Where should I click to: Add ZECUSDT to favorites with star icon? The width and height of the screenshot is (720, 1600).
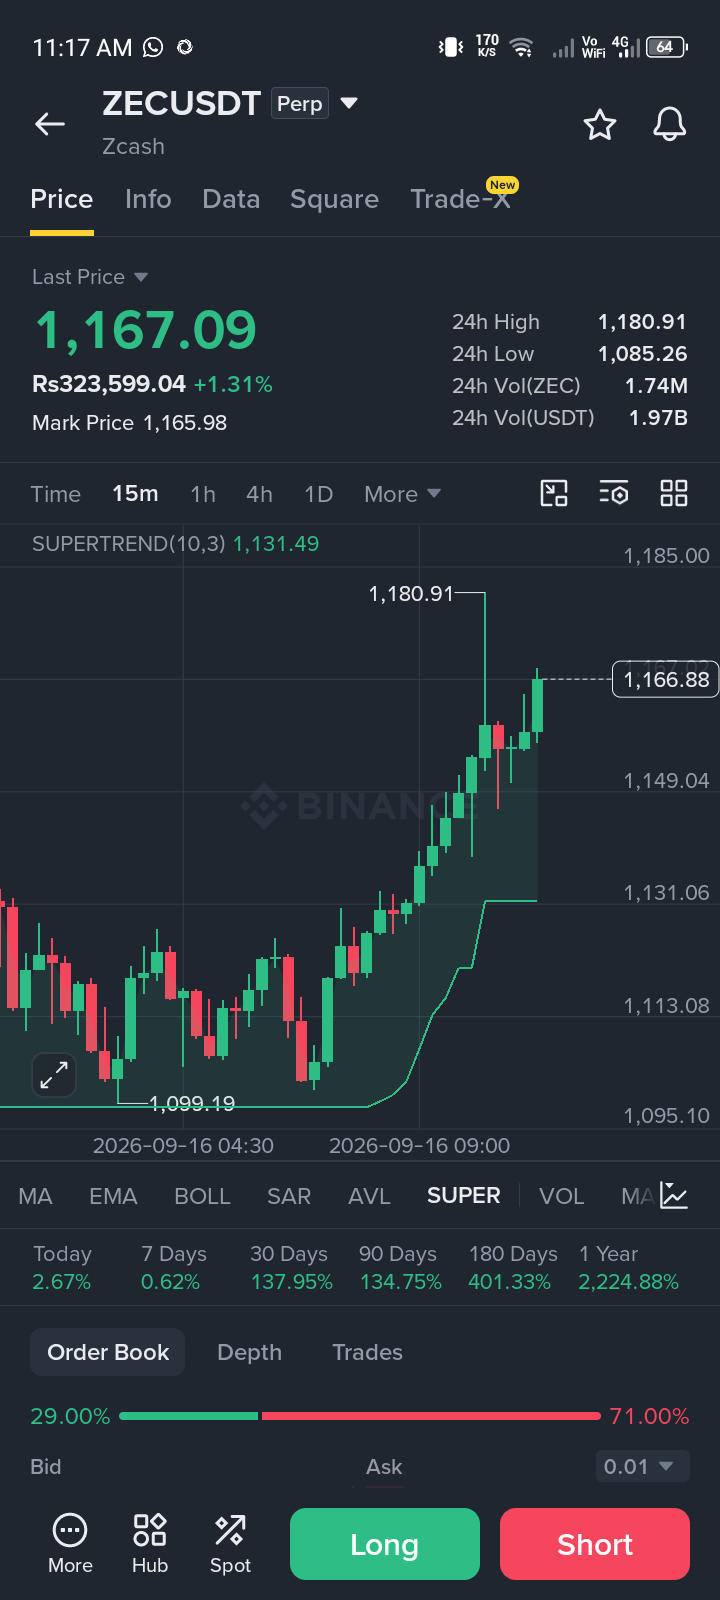point(600,125)
